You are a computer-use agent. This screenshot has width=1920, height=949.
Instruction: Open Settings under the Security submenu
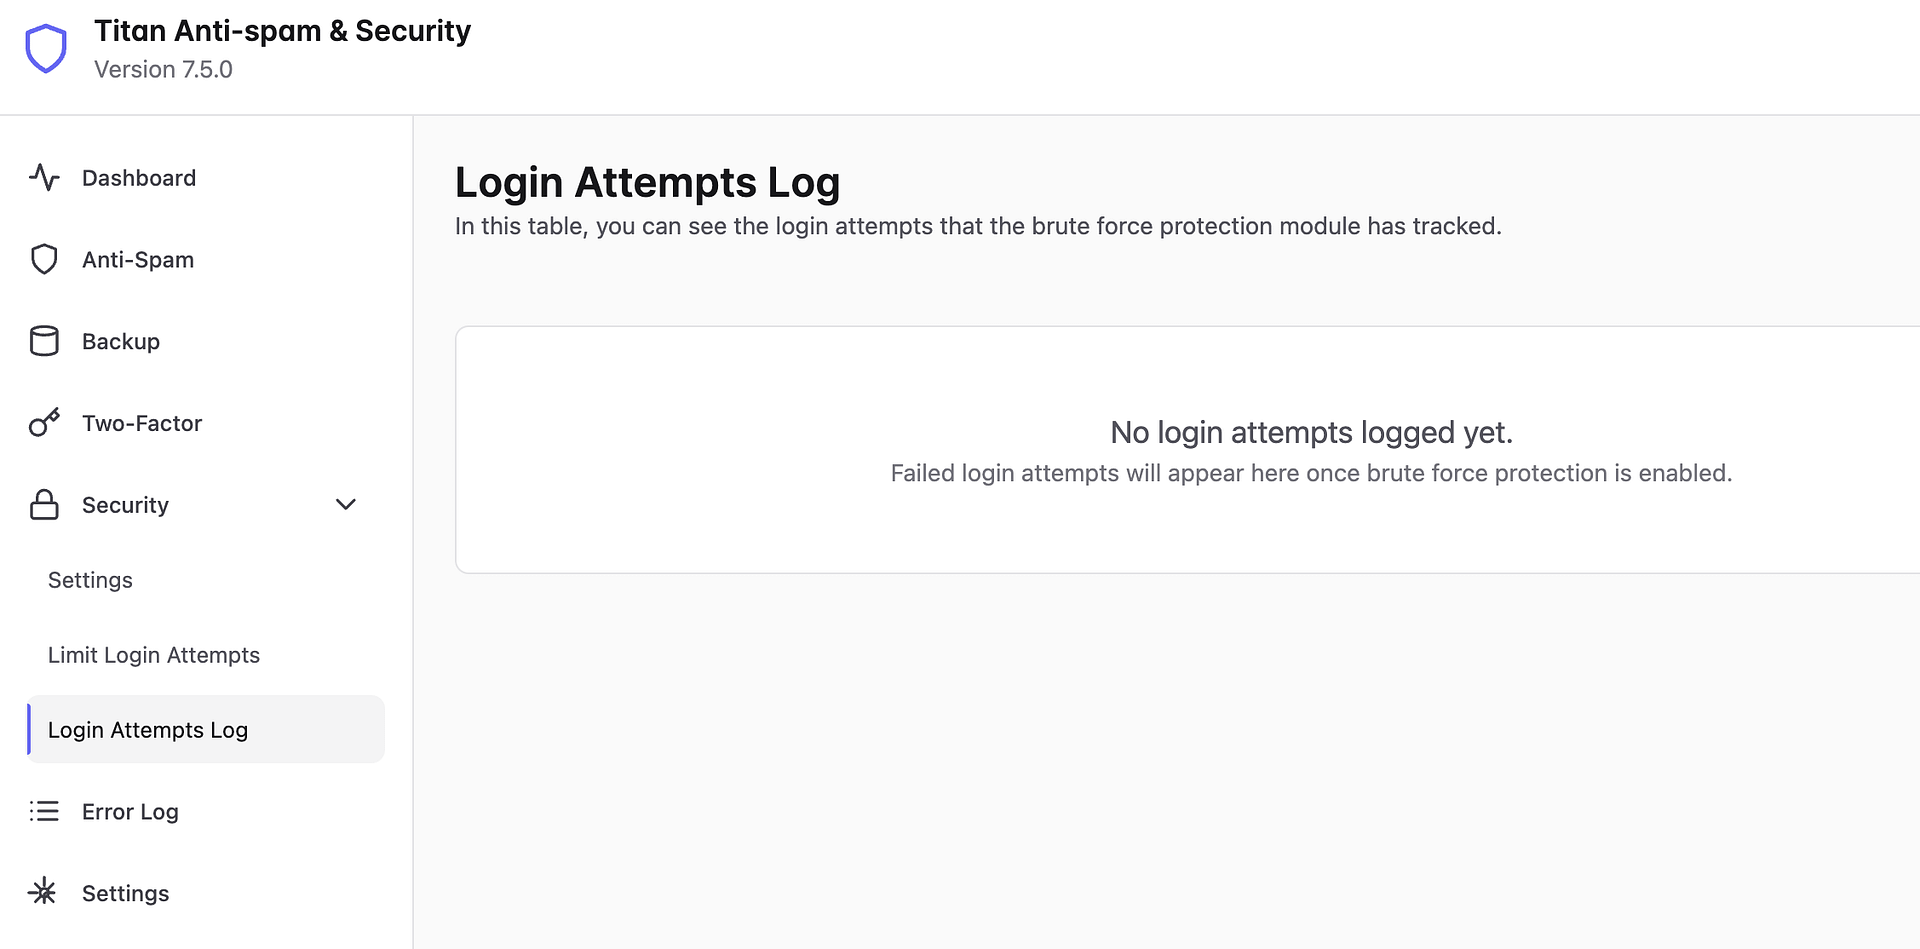pyautogui.click(x=90, y=581)
